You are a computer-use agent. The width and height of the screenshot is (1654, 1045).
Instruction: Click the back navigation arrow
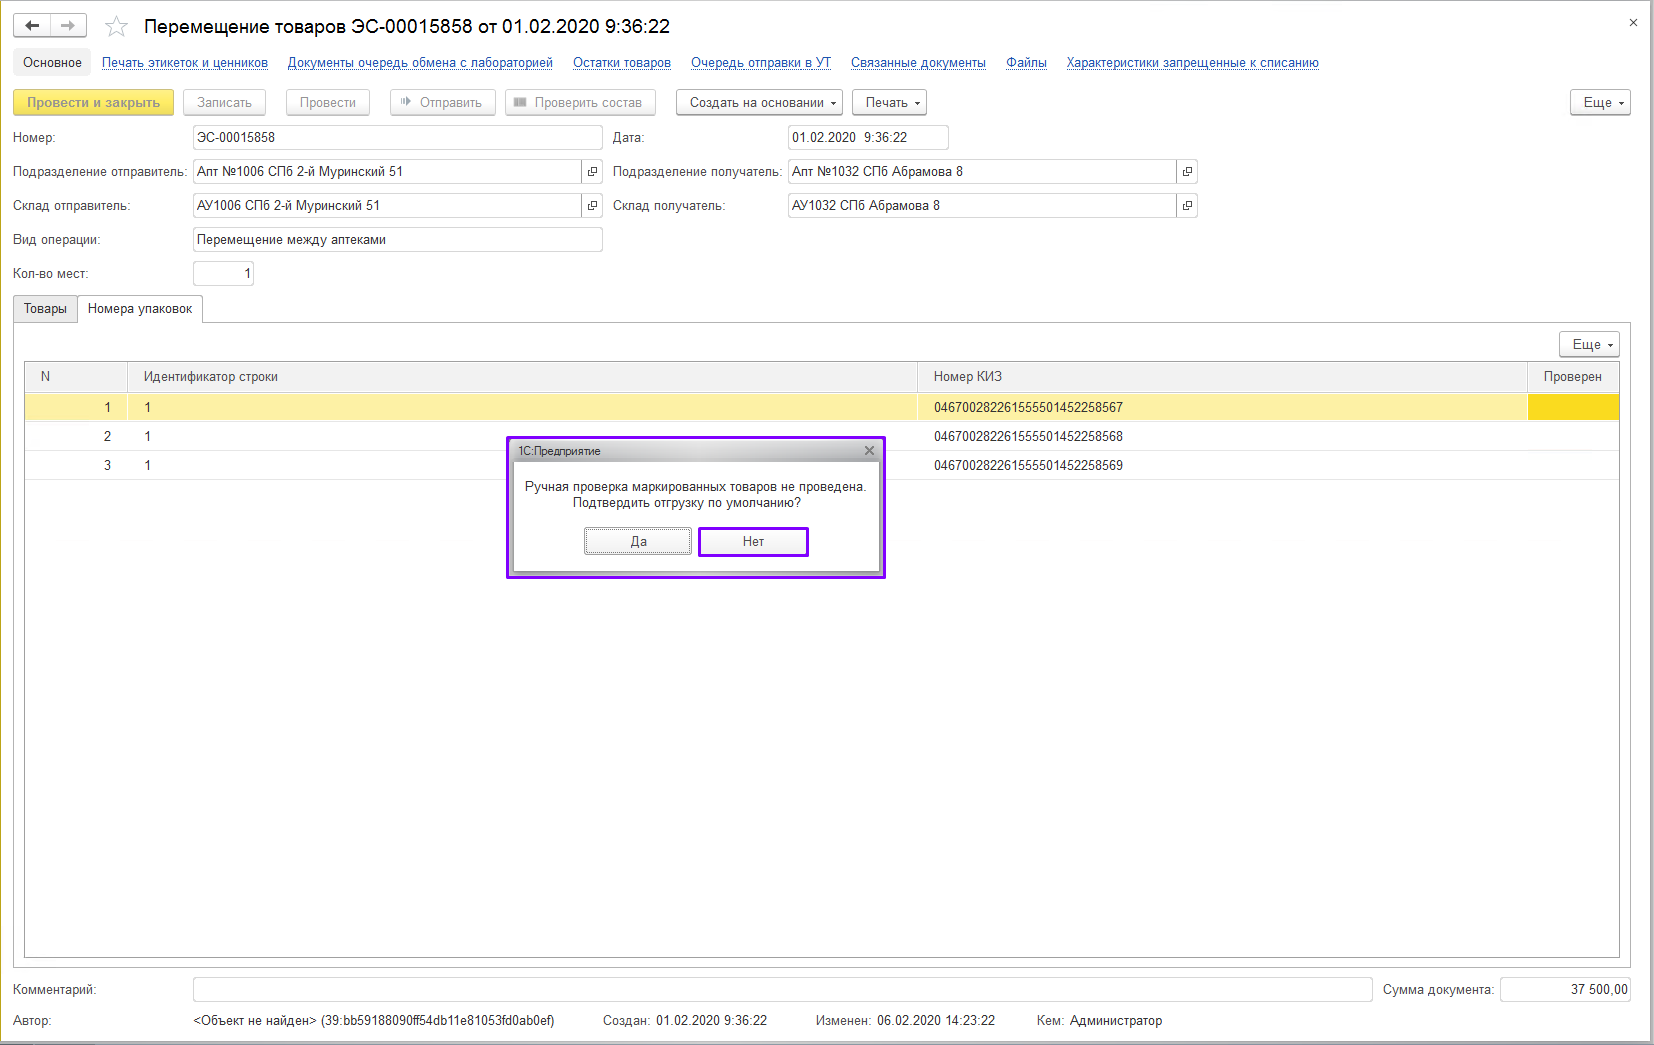[32, 26]
